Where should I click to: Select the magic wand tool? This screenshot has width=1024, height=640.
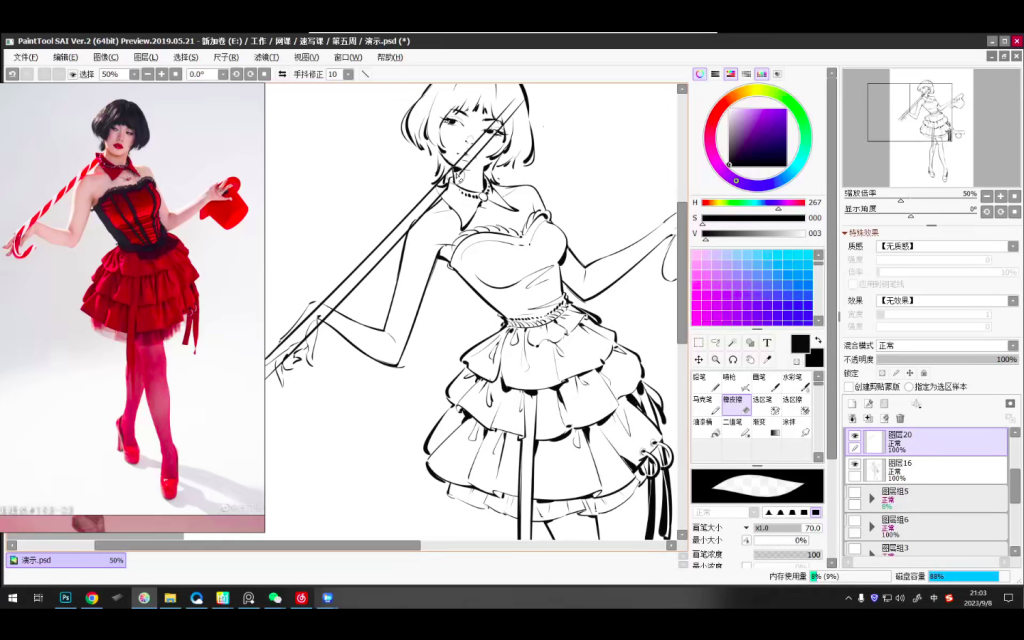click(x=733, y=343)
